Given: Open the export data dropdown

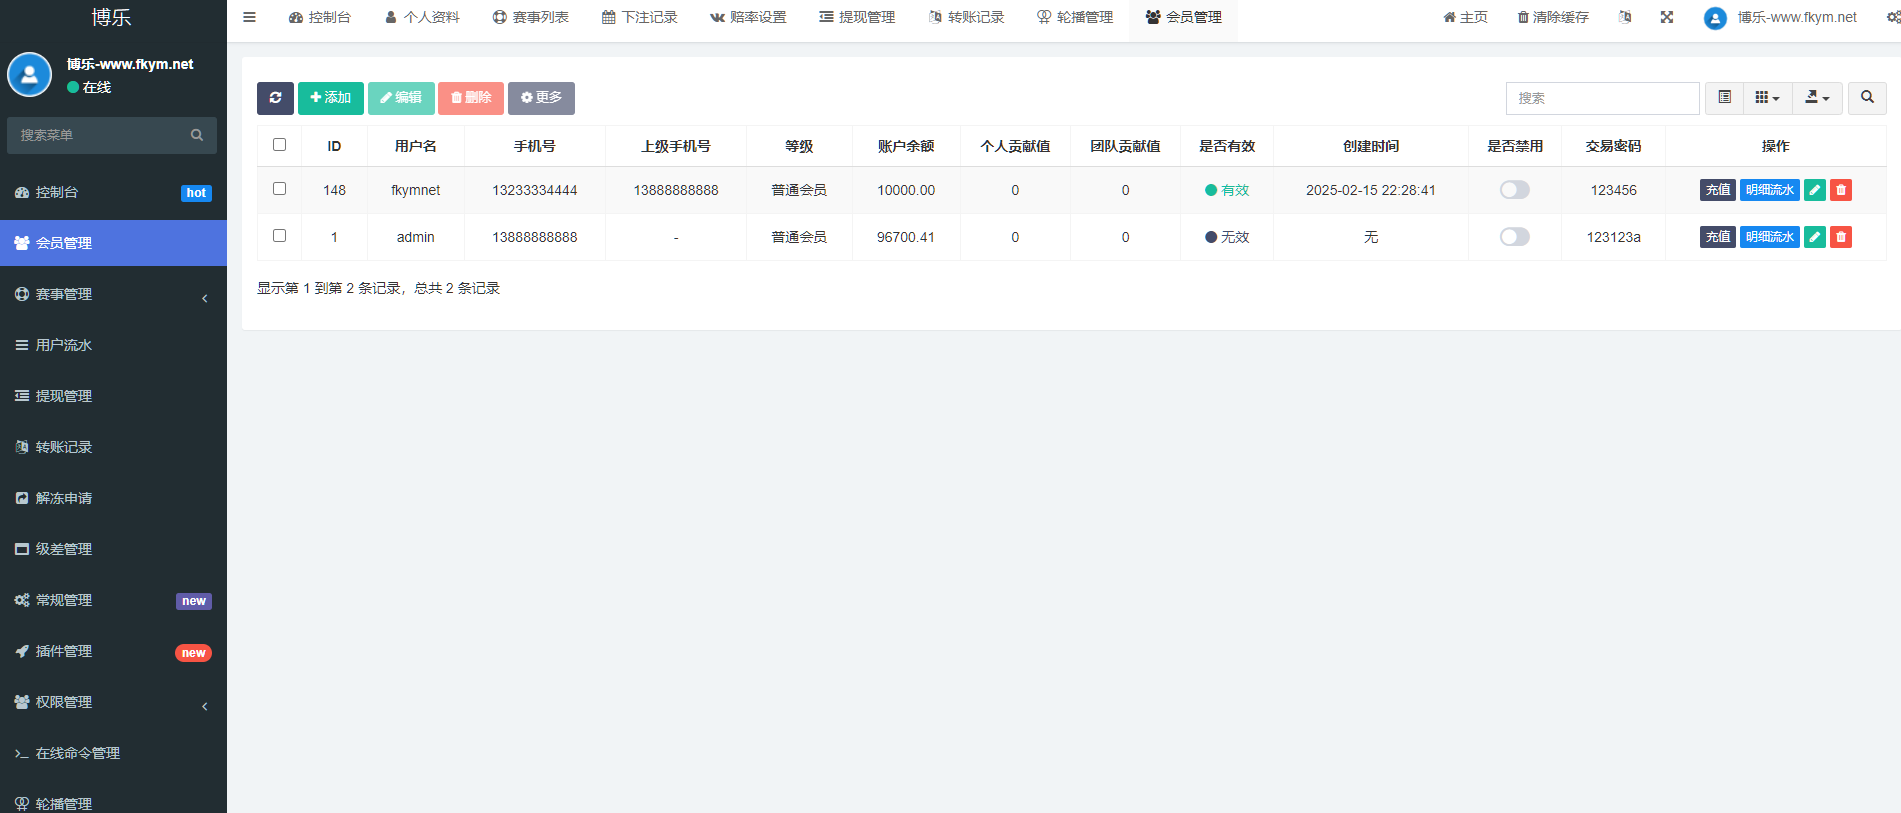Looking at the screenshot, I should pyautogui.click(x=1817, y=98).
